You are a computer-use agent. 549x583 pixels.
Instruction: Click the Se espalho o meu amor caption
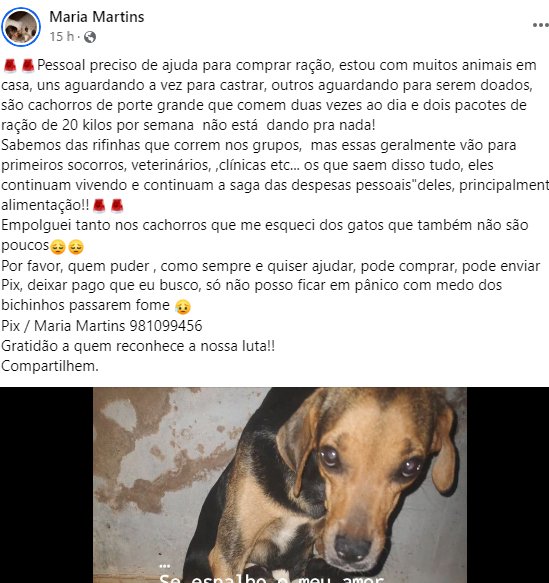(x=271, y=578)
